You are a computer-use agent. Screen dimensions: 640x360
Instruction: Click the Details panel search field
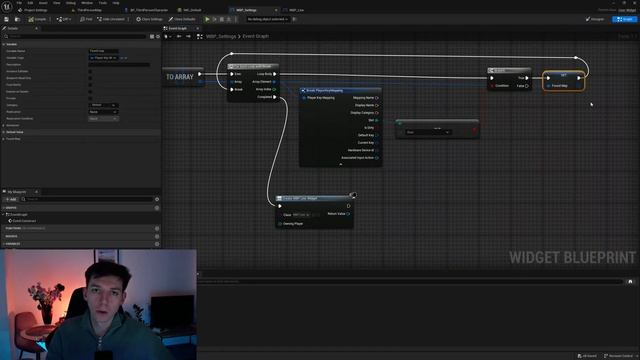point(76,36)
